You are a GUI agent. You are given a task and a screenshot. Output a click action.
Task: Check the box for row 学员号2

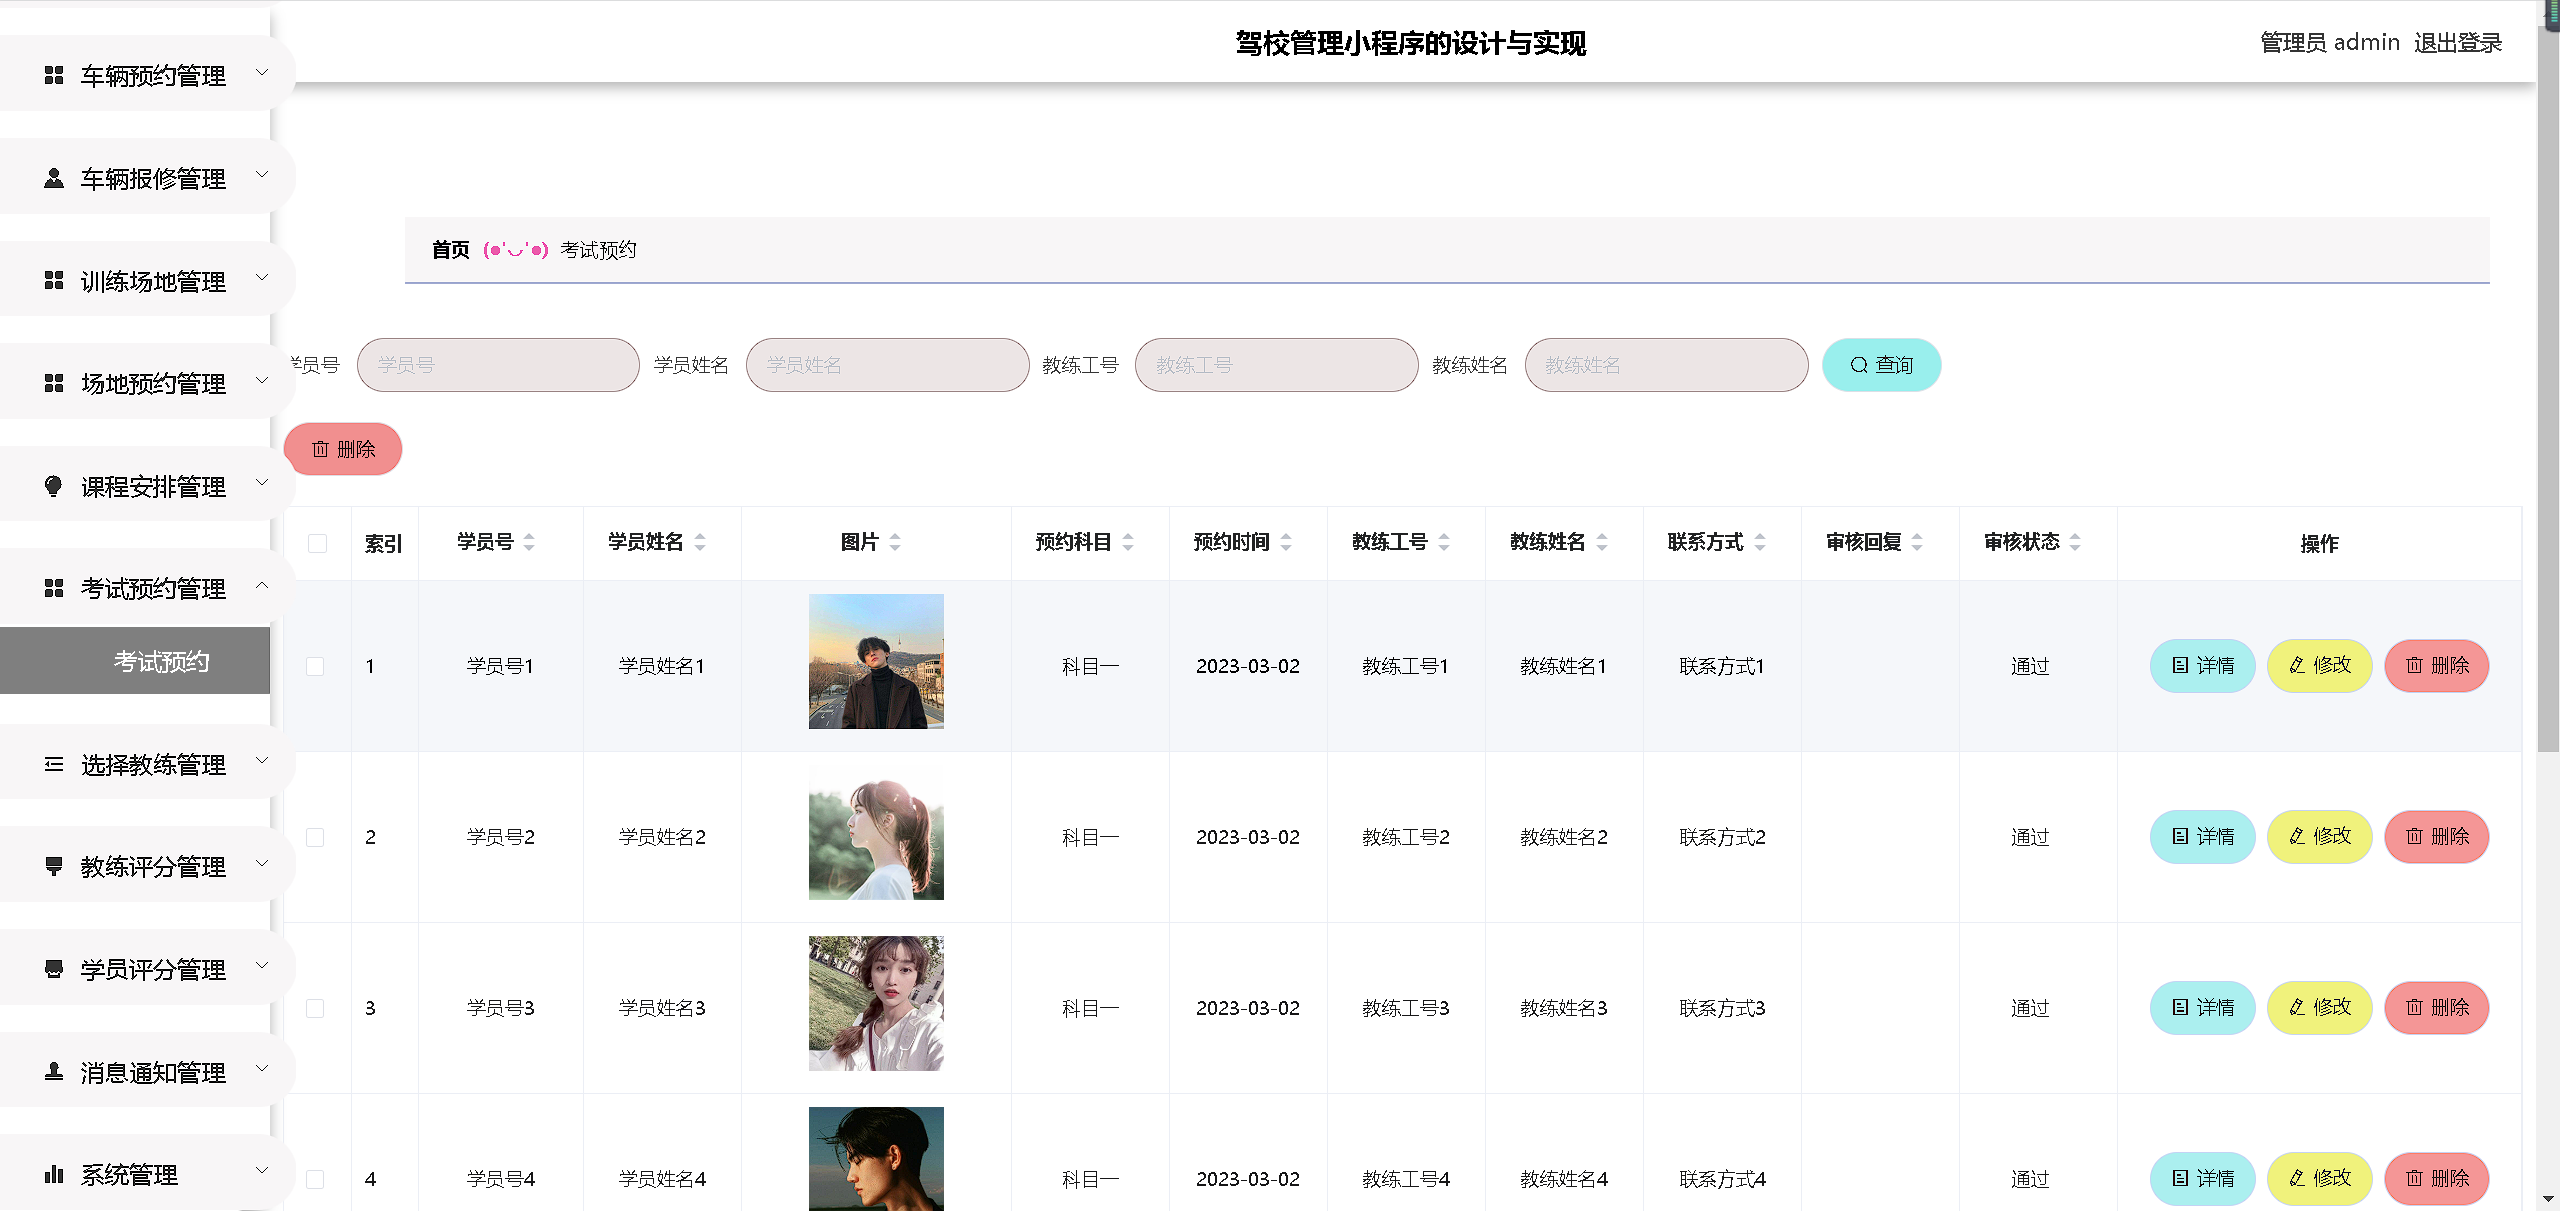click(315, 837)
